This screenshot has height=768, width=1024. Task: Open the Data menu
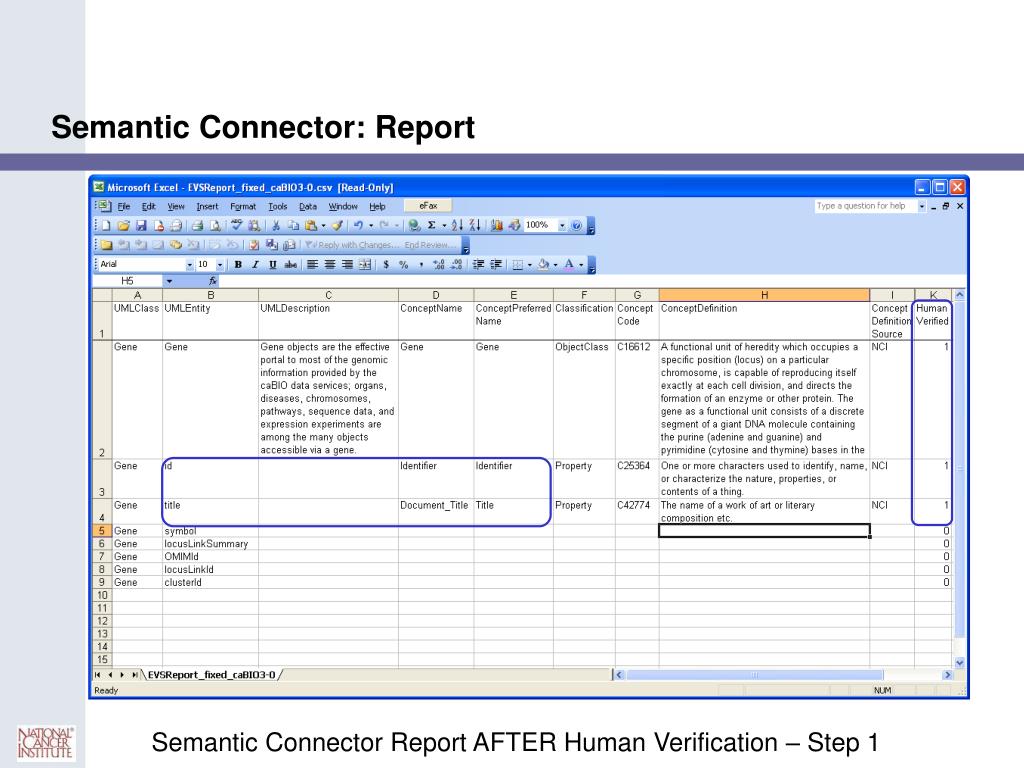point(308,206)
